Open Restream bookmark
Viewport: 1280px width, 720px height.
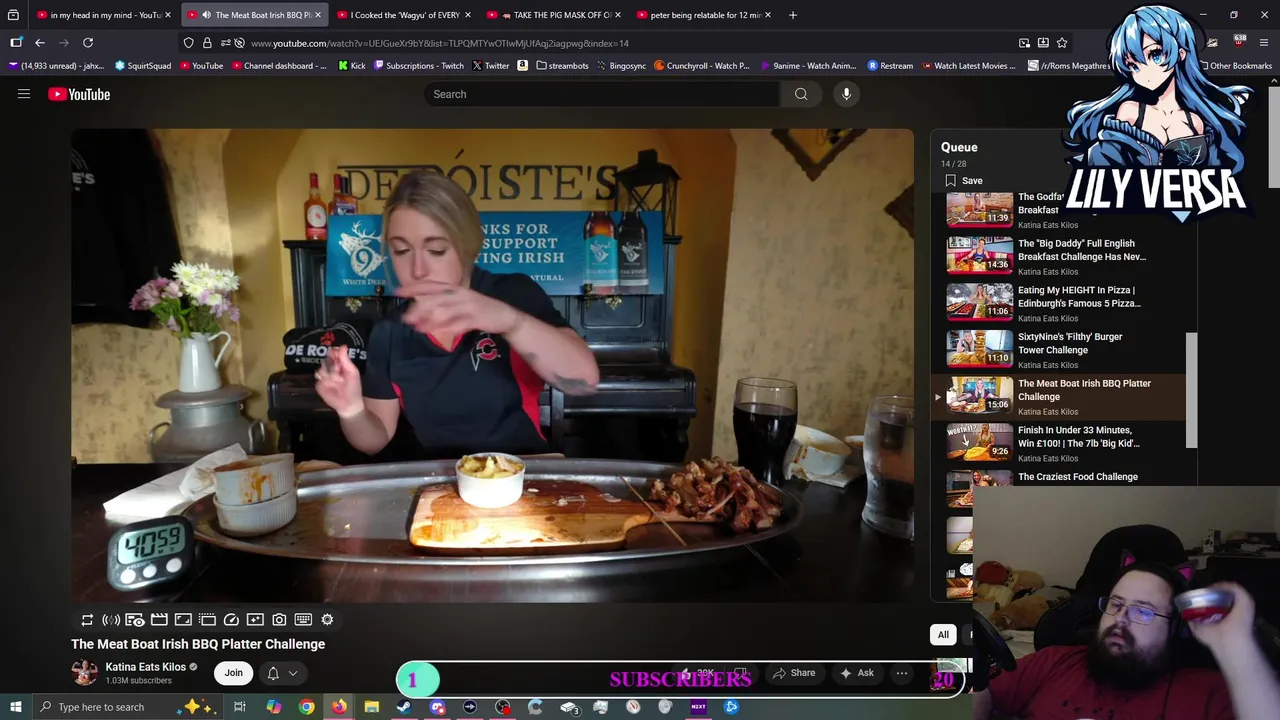tap(890, 66)
